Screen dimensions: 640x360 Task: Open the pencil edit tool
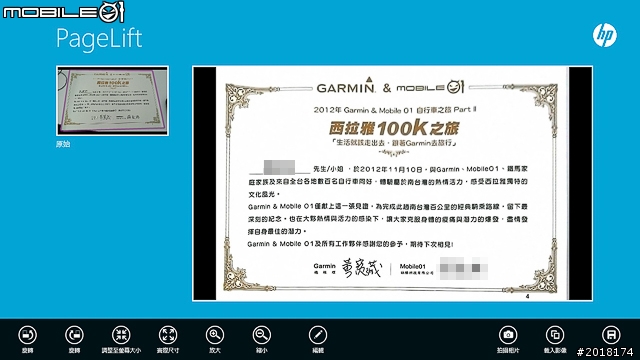click(x=318, y=335)
